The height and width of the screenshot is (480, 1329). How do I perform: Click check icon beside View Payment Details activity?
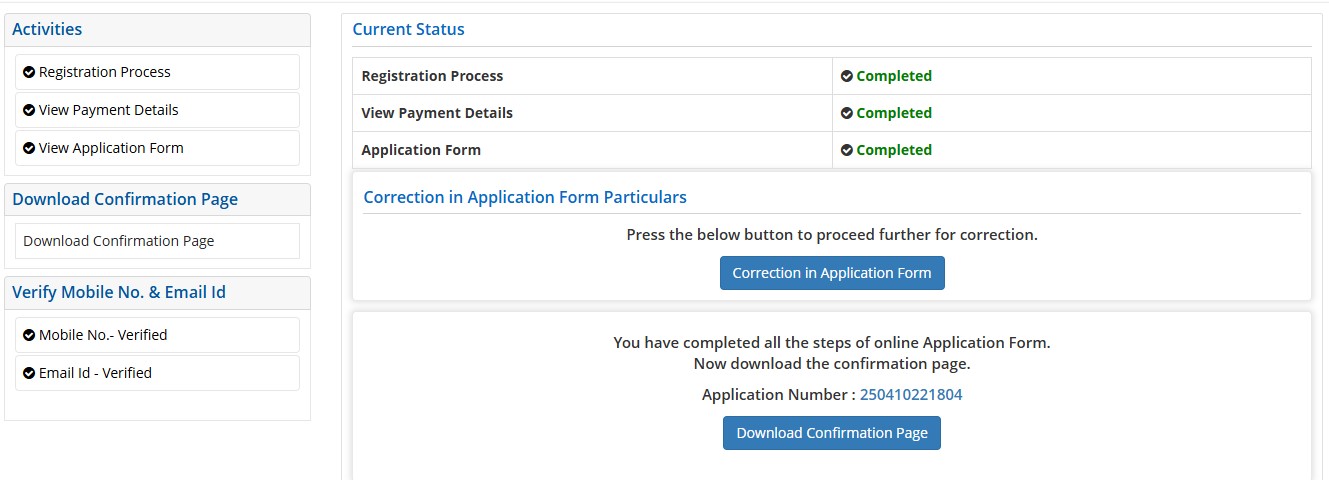29,110
